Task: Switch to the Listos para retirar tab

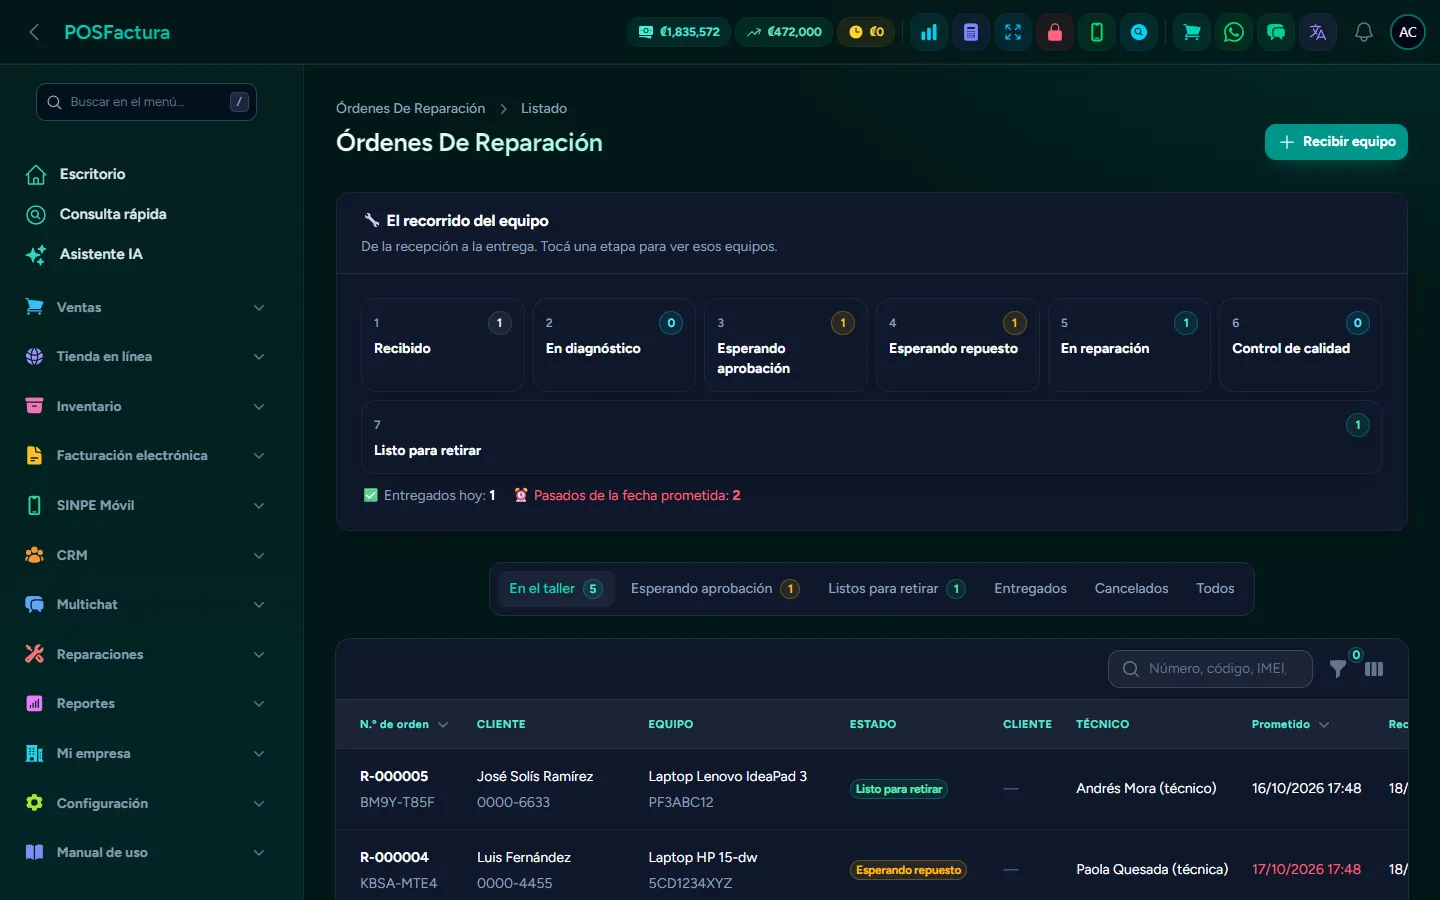Action: pyautogui.click(x=897, y=589)
